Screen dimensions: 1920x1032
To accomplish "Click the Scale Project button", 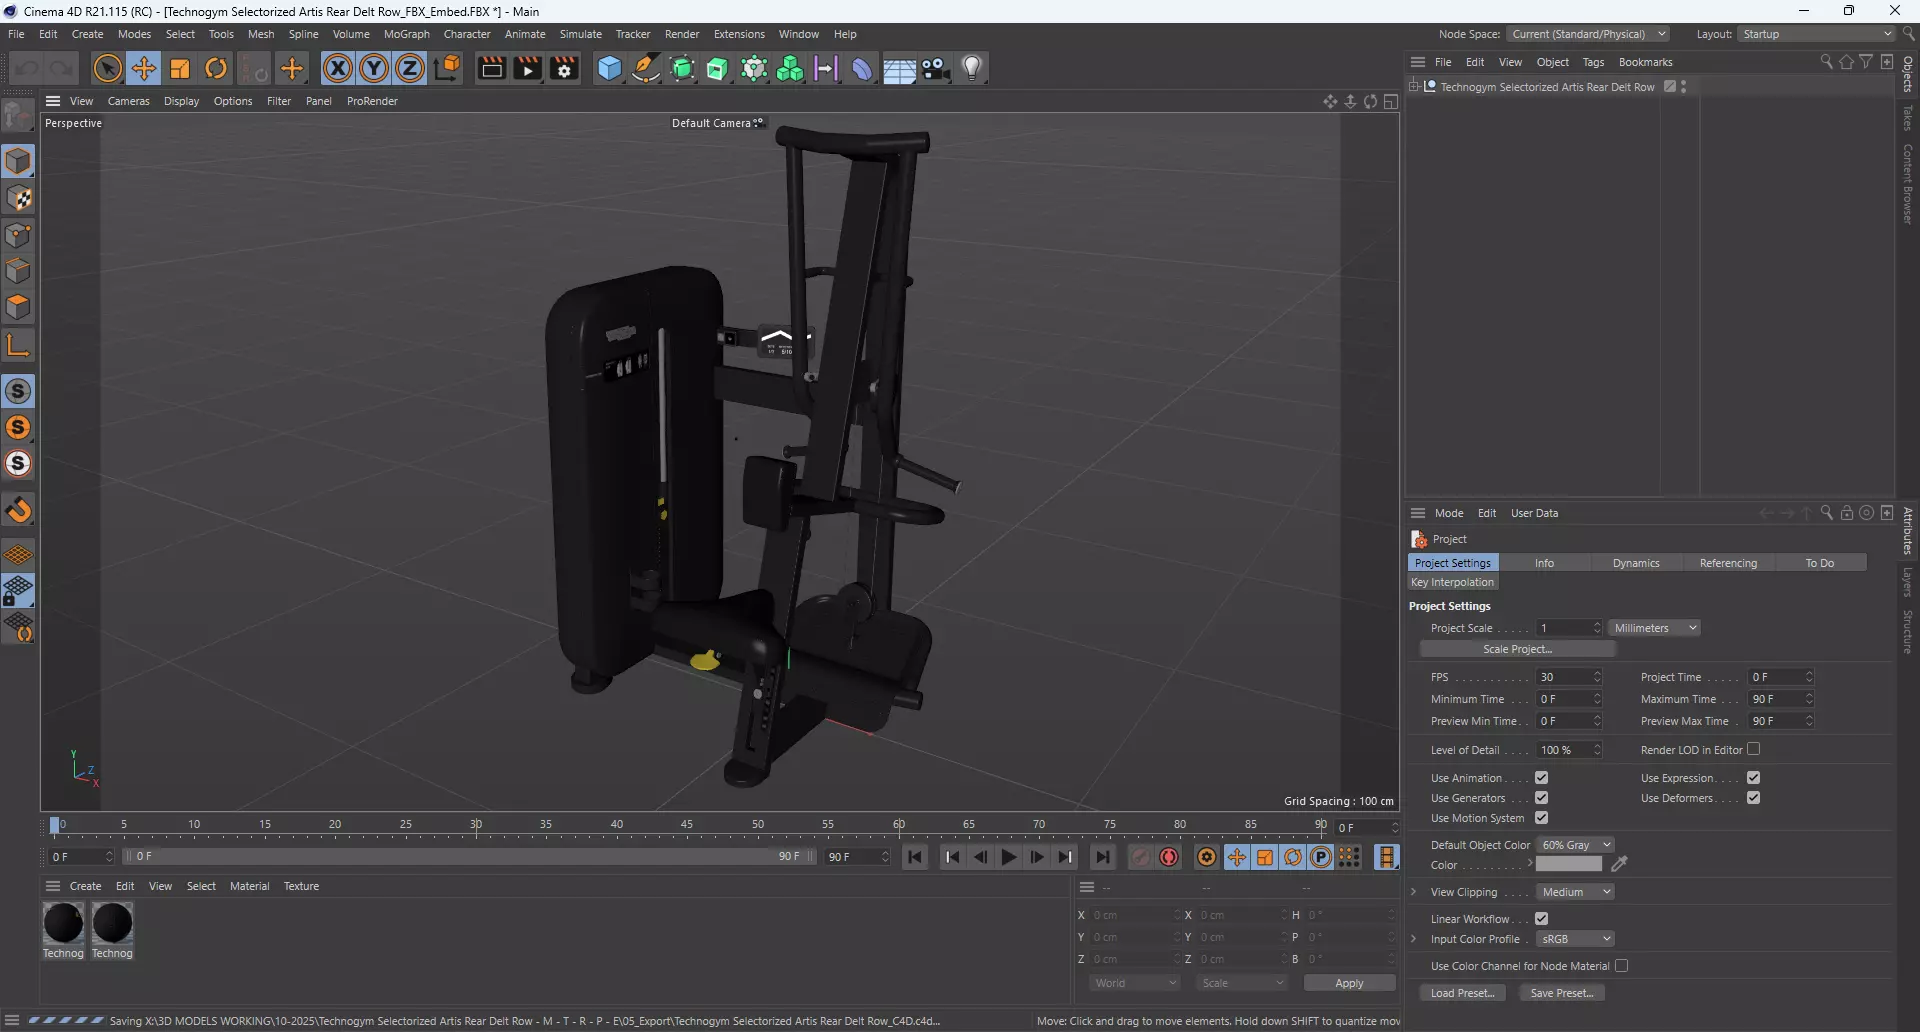I will (1517, 649).
